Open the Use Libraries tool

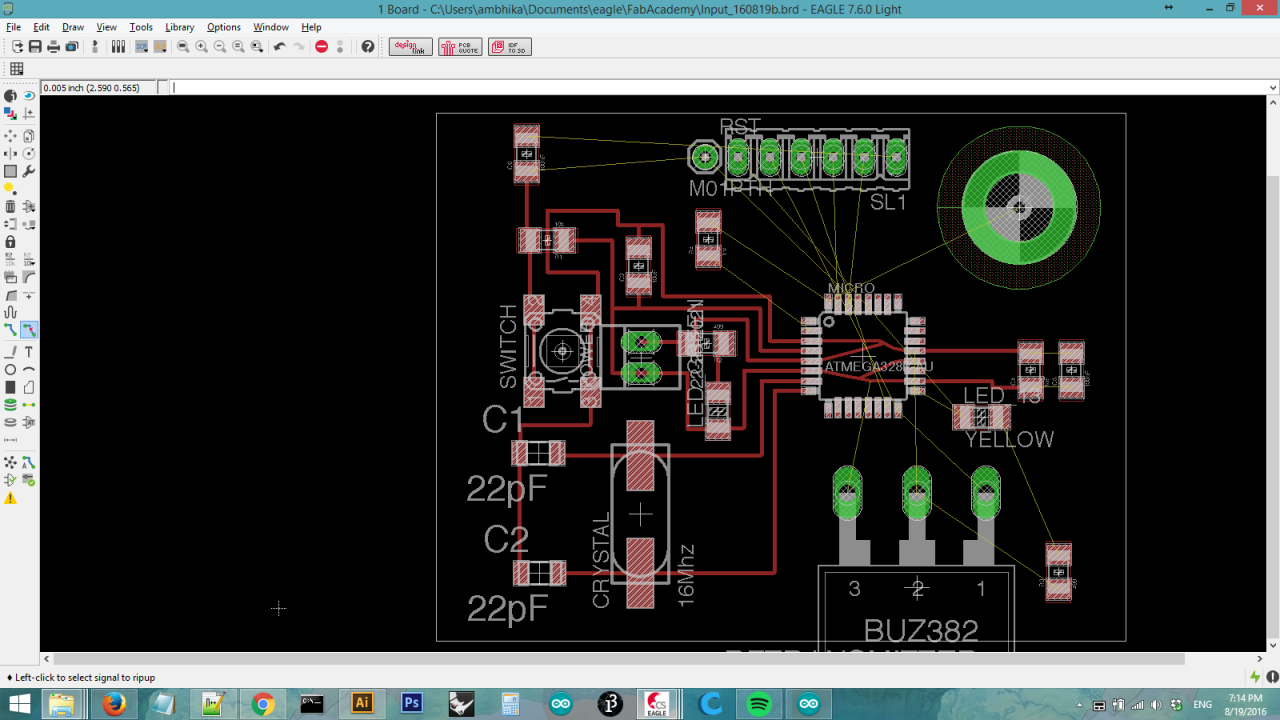[x=118, y=46]
